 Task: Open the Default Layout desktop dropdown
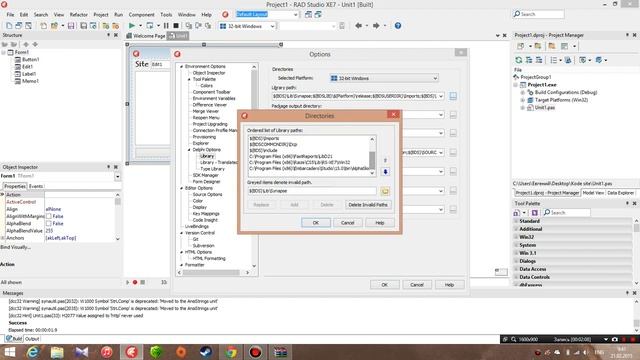(x=296, y=14)
